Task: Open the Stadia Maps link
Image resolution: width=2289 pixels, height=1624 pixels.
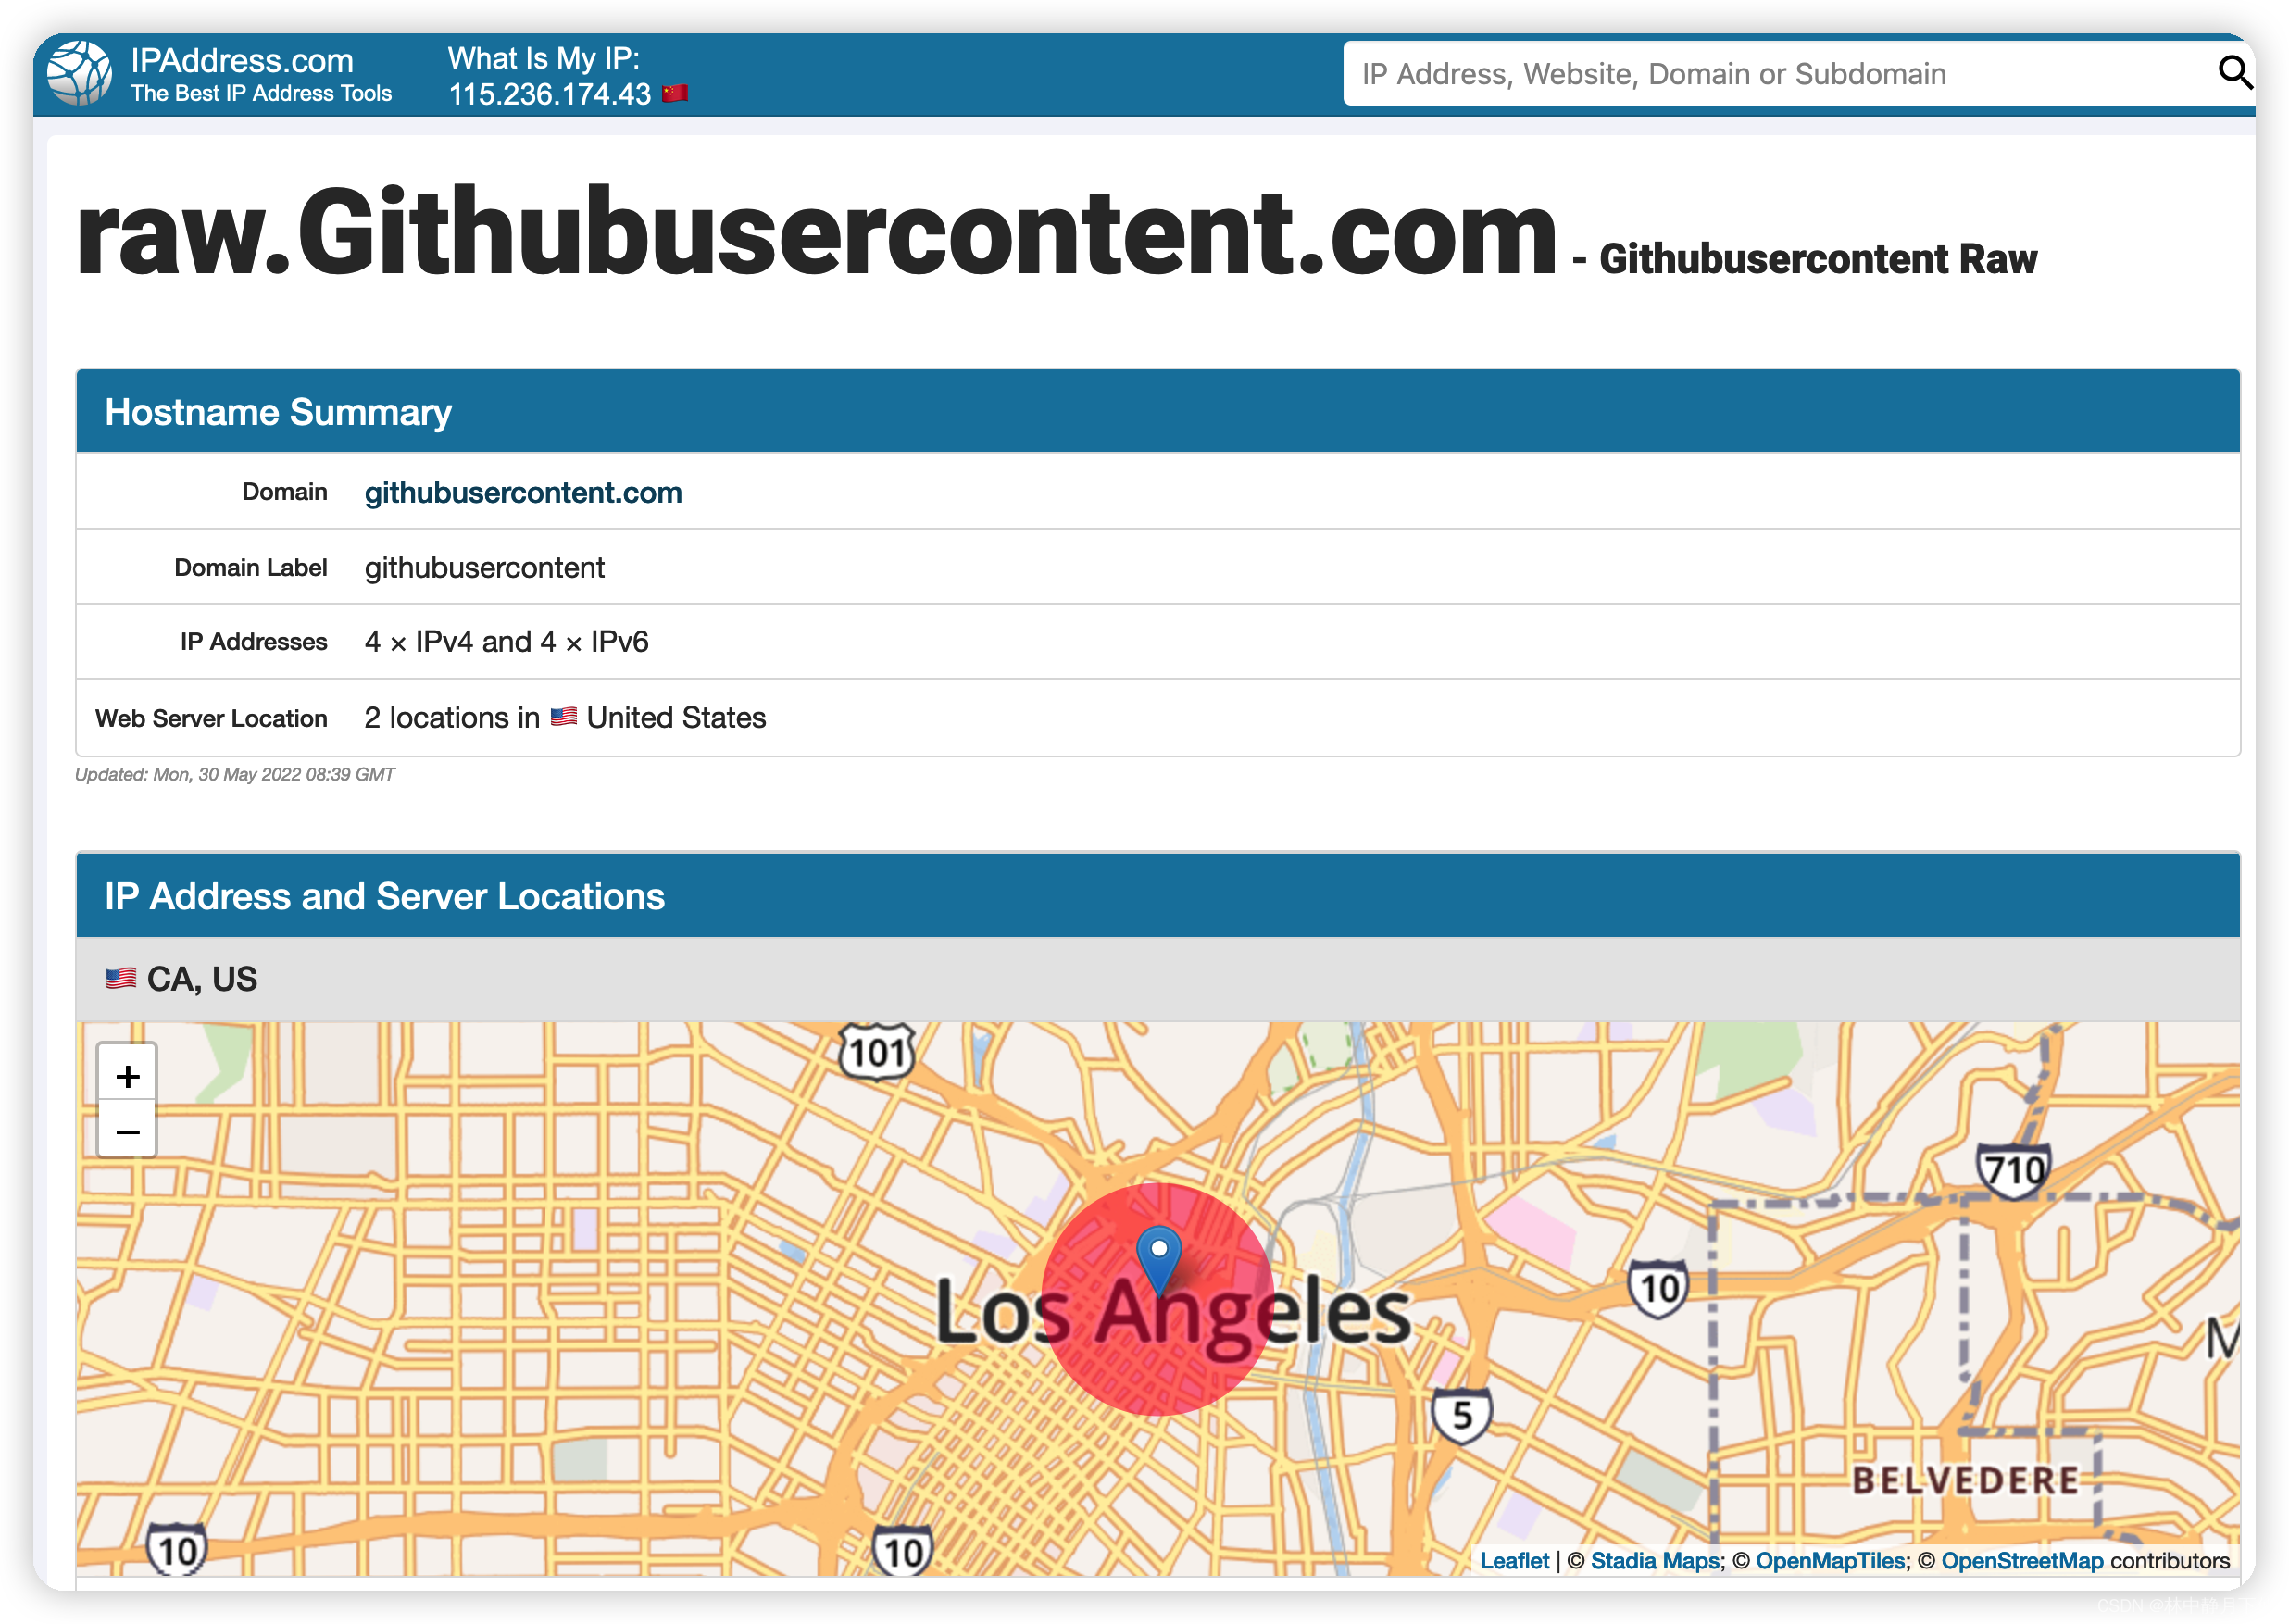Action: [x=1655, y=1561]
